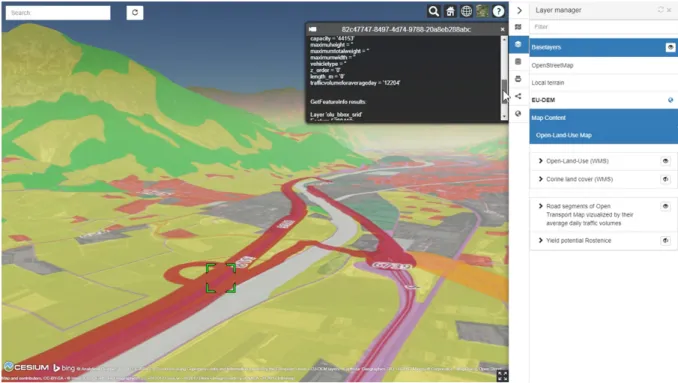The width and height of the screenshot is (678, 383).
Task: Close the feature info popup
Action: [502, 29]
